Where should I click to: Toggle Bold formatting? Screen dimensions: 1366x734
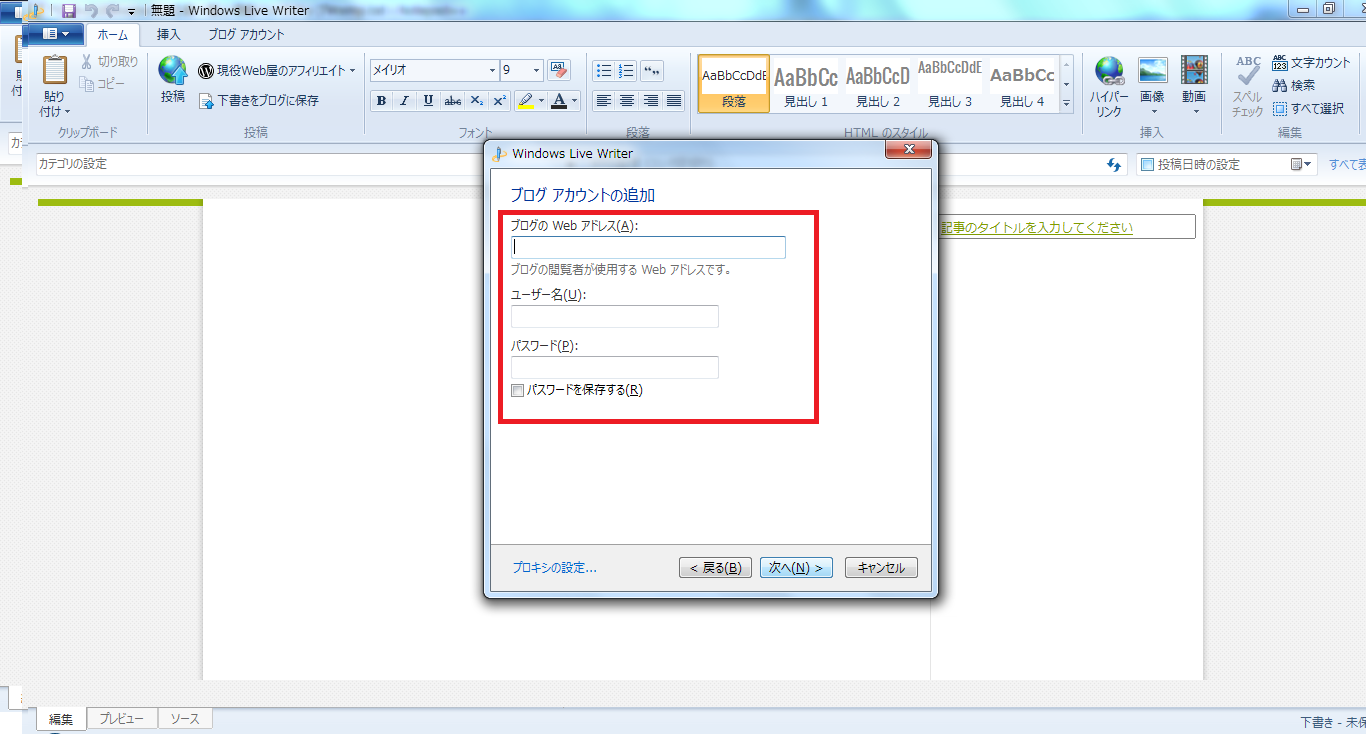381,100
